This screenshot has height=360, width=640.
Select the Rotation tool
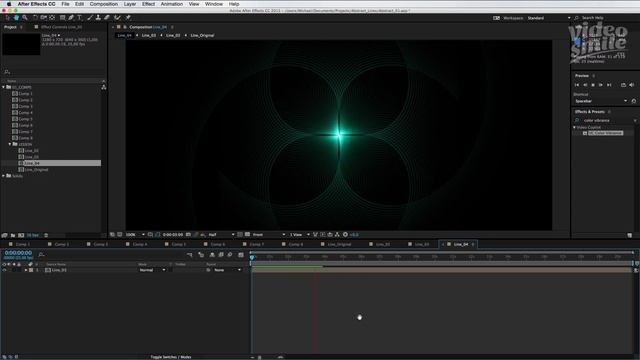click(x=36, y=18)
